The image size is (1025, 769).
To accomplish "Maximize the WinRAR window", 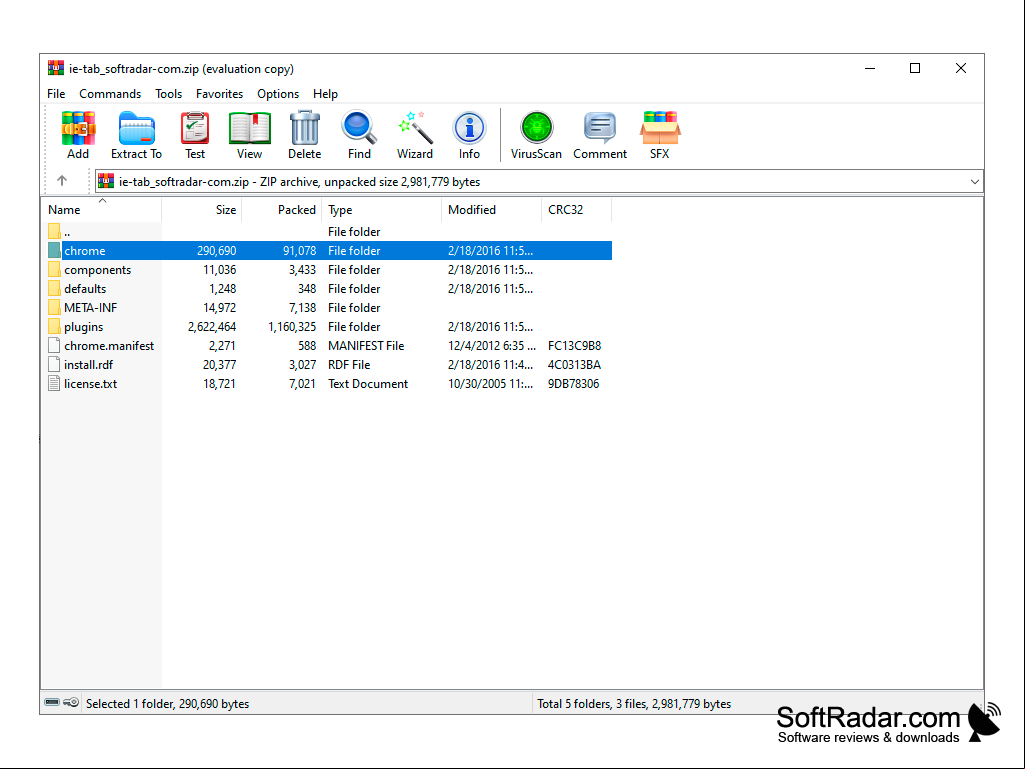I will [915, 68].
